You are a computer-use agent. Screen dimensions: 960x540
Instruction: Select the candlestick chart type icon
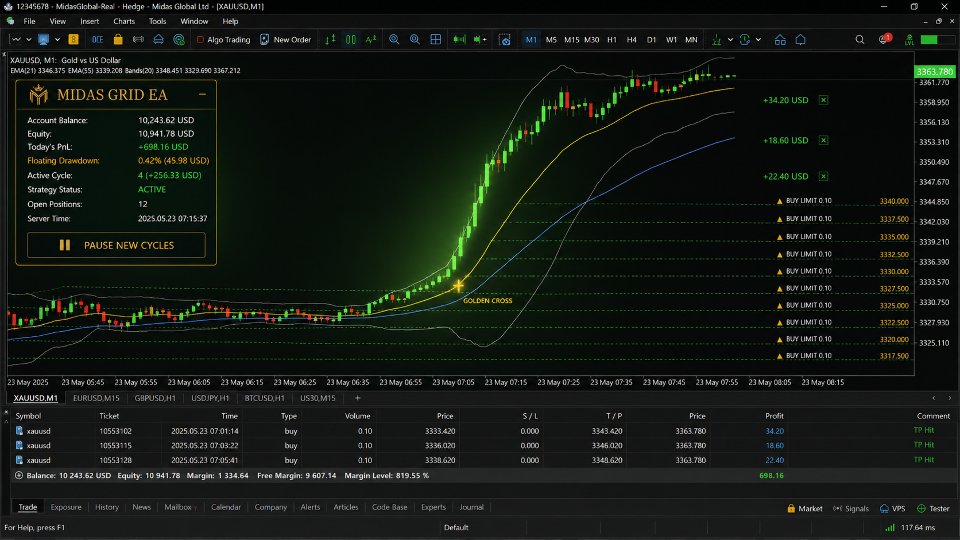click(351, 39)
